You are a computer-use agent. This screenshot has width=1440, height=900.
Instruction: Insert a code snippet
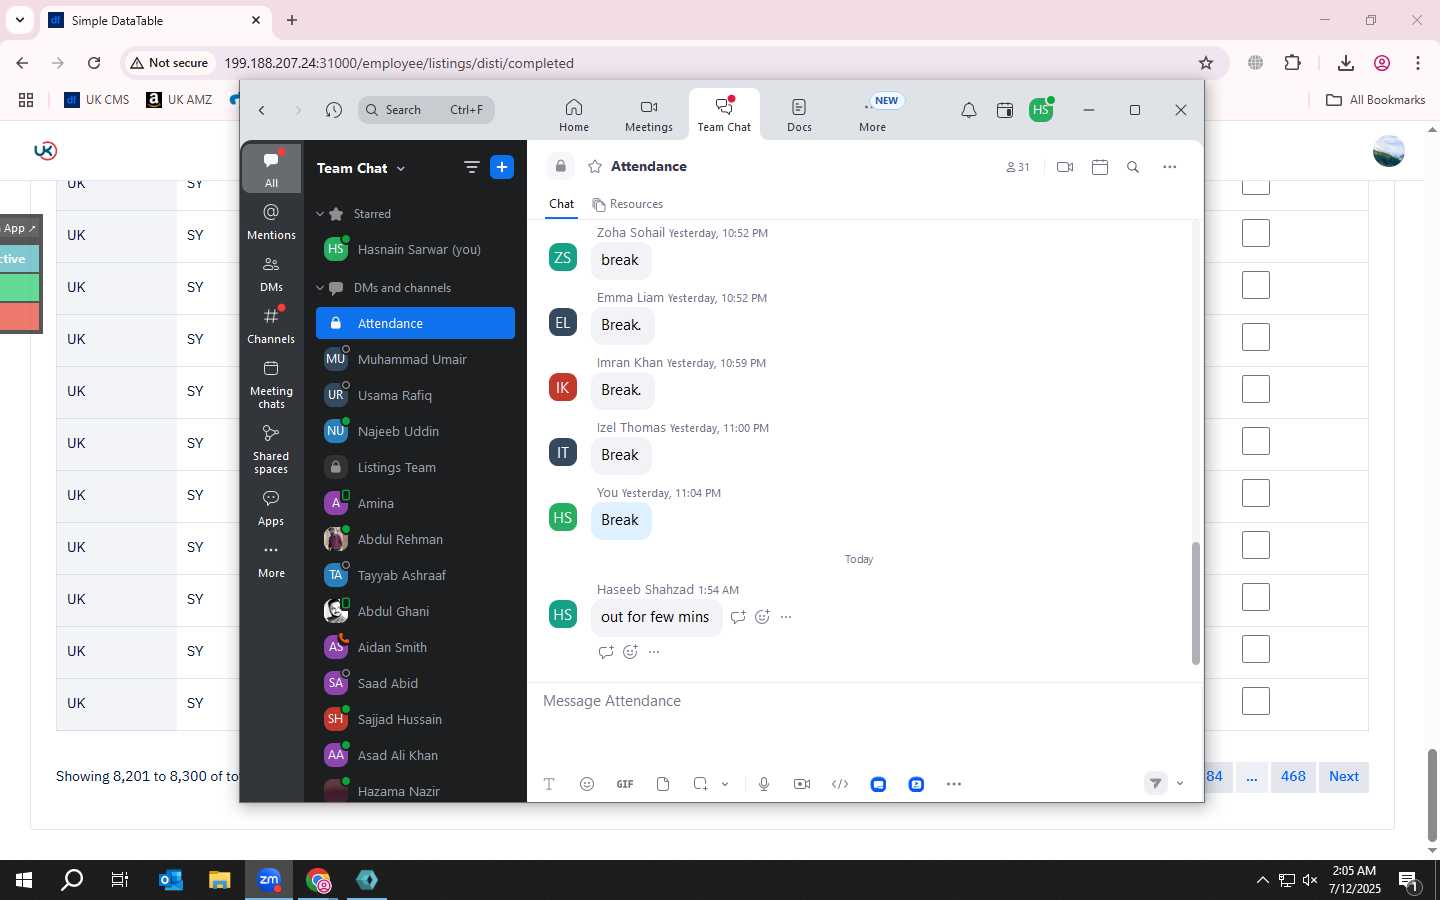click(840, 784)
